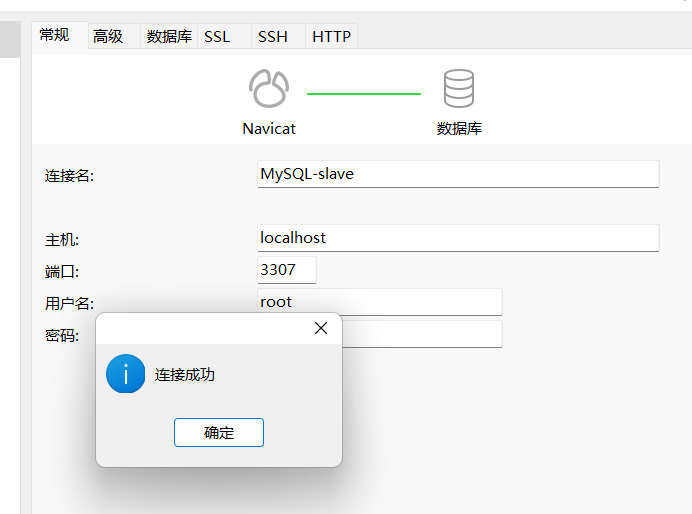Click the 主机: label
The image size is (692, 514).
[62, 240]
